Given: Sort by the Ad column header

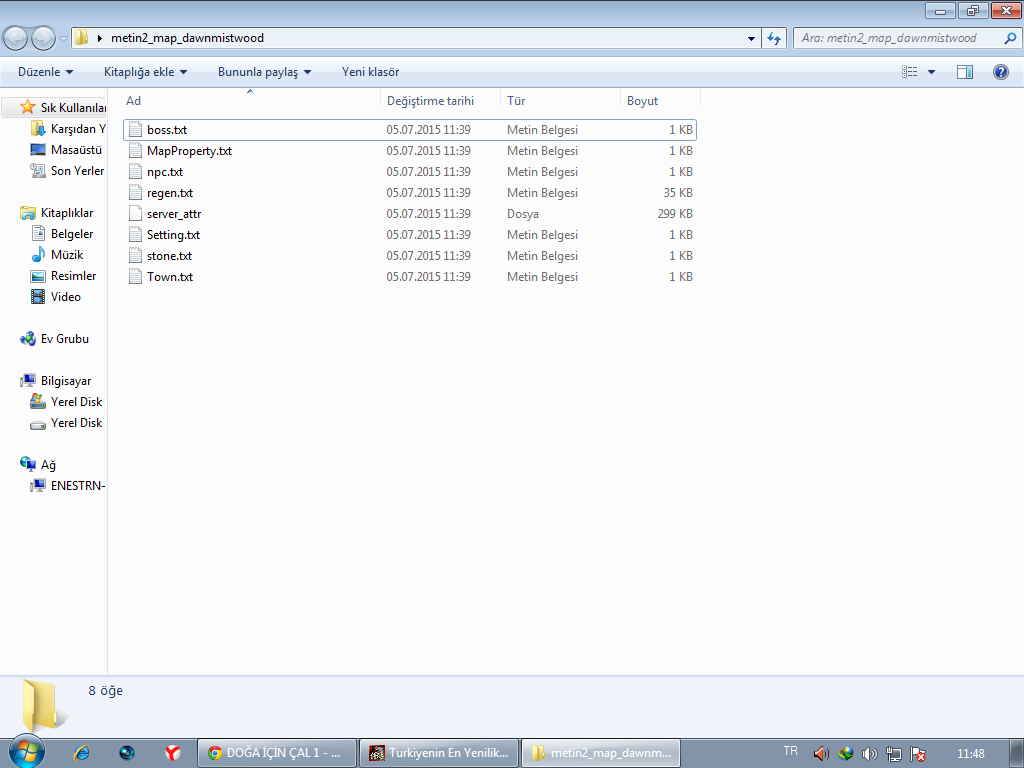Looking at the screenshot, I should click(250, 101).
